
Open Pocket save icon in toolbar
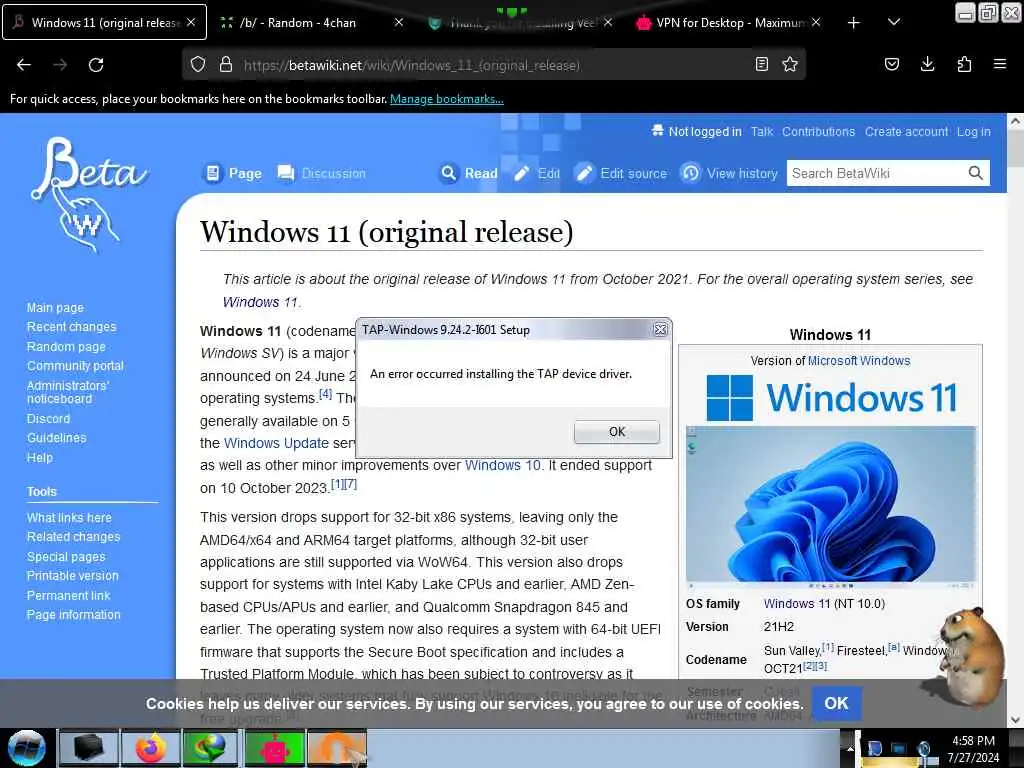[x=891, y=64]
